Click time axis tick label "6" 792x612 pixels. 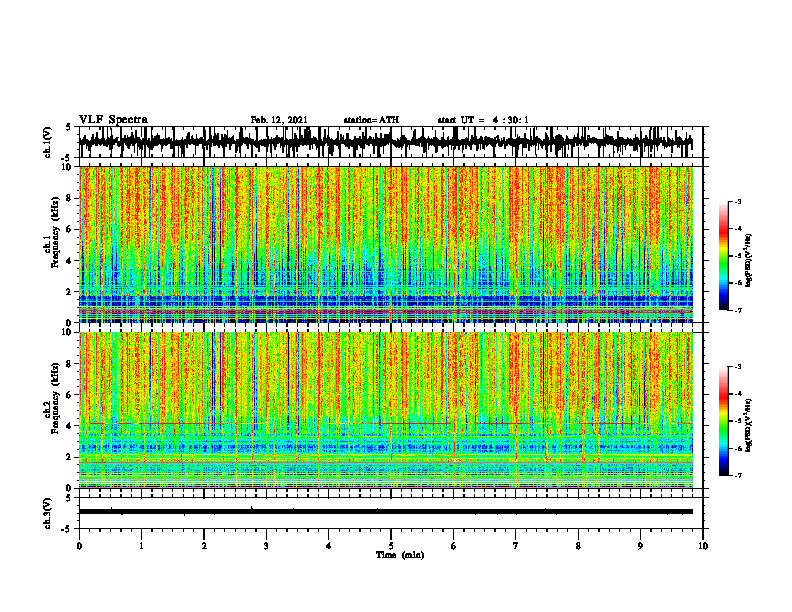point(454,546)
